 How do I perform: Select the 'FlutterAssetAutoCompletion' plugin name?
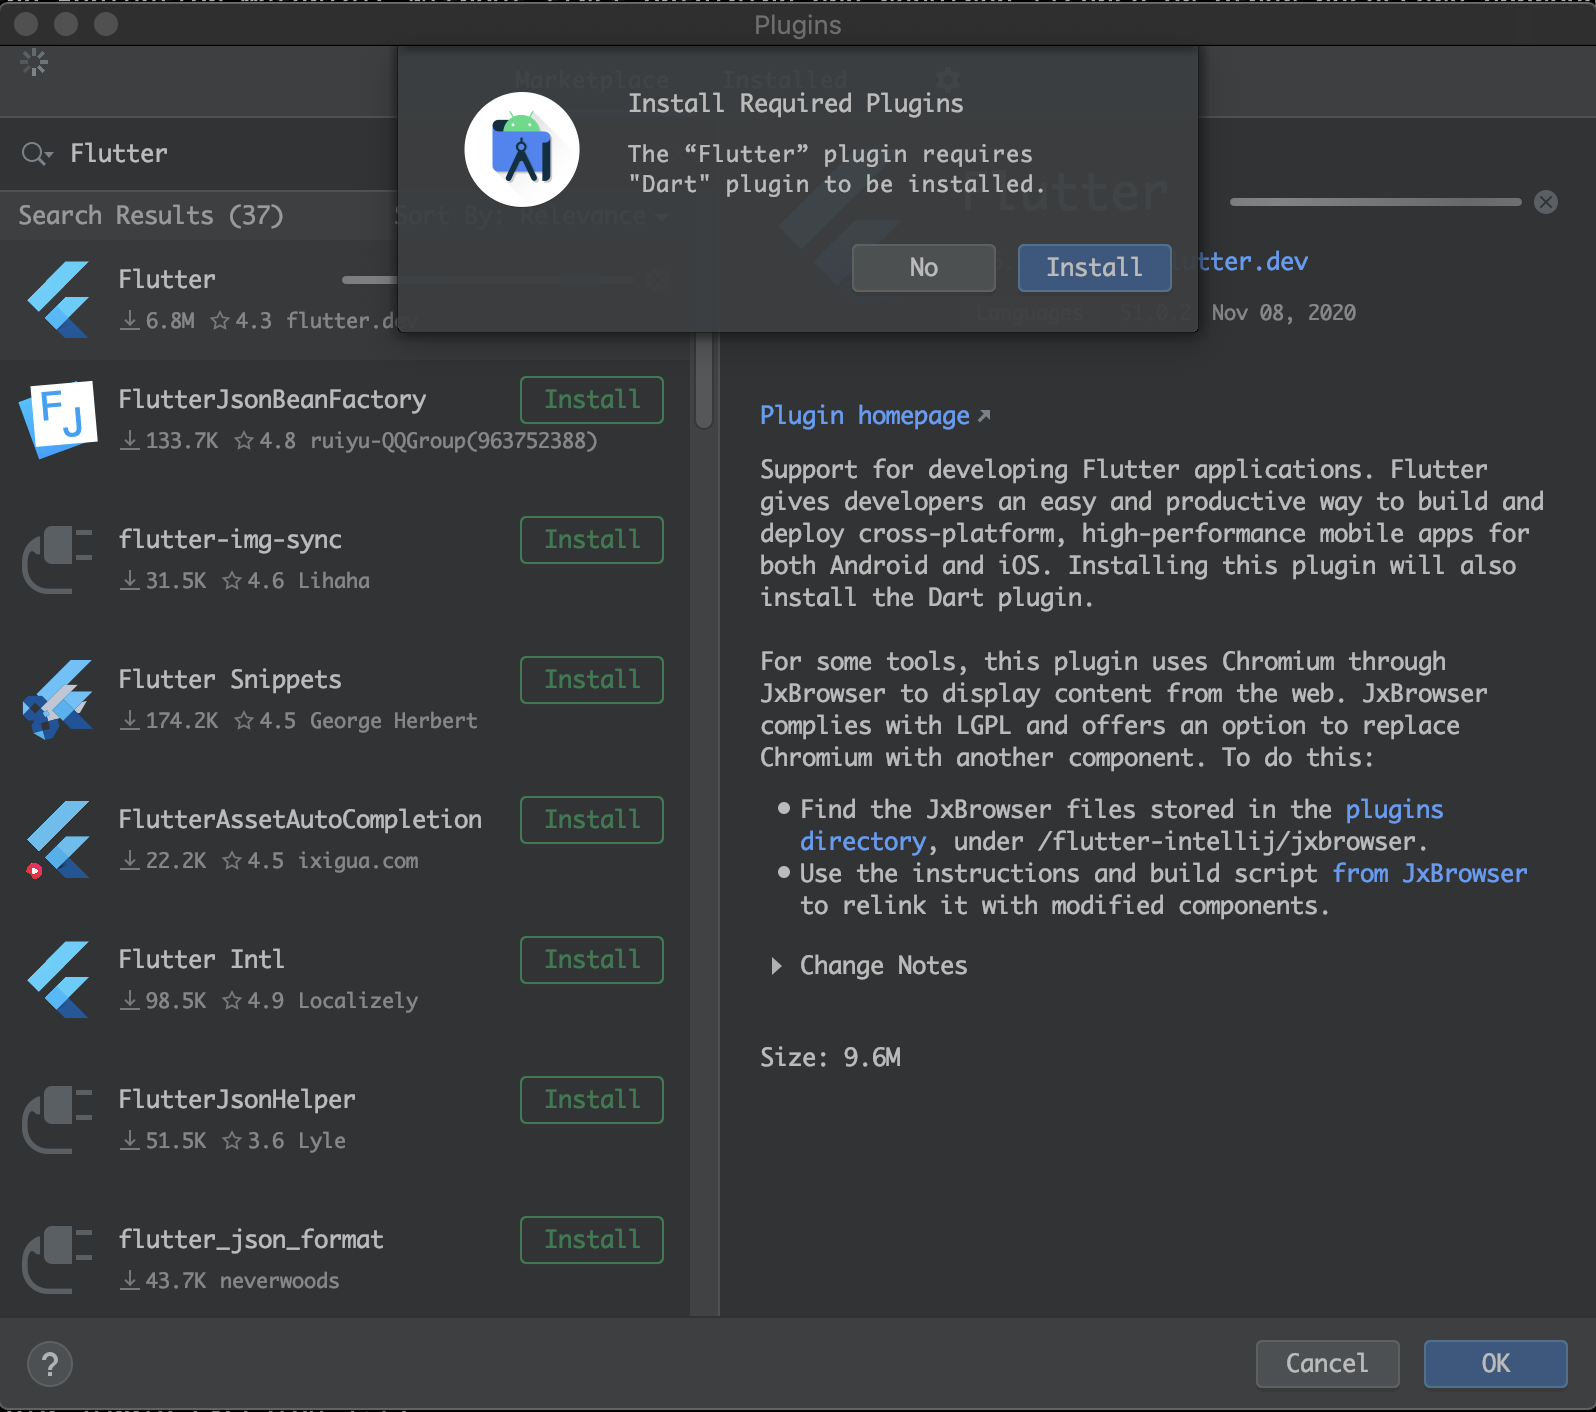pyautogui.click(x=300, y=820)
